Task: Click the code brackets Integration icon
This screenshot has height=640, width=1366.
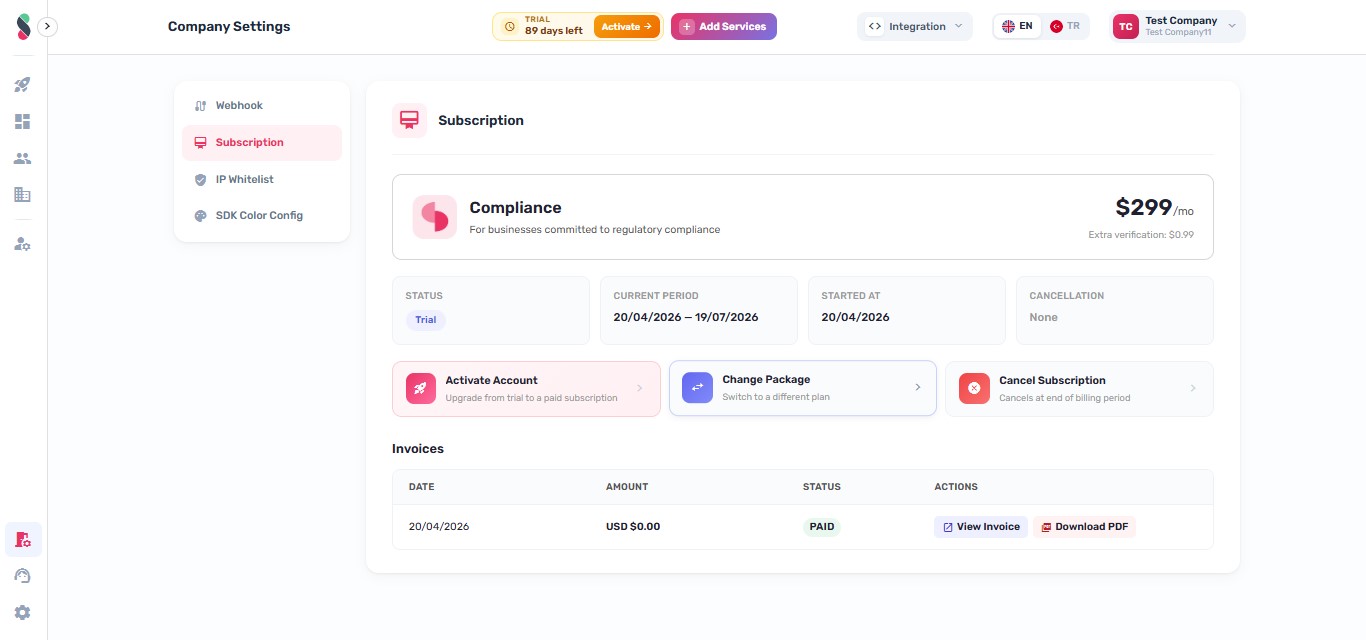Action: (875, 27)
